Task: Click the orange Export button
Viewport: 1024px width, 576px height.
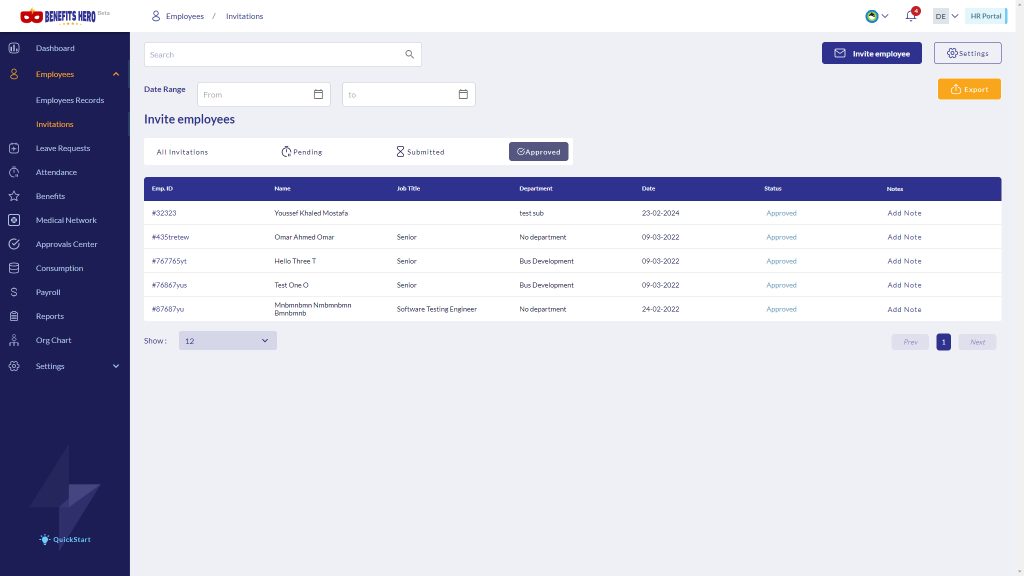Action: [969, 89]
